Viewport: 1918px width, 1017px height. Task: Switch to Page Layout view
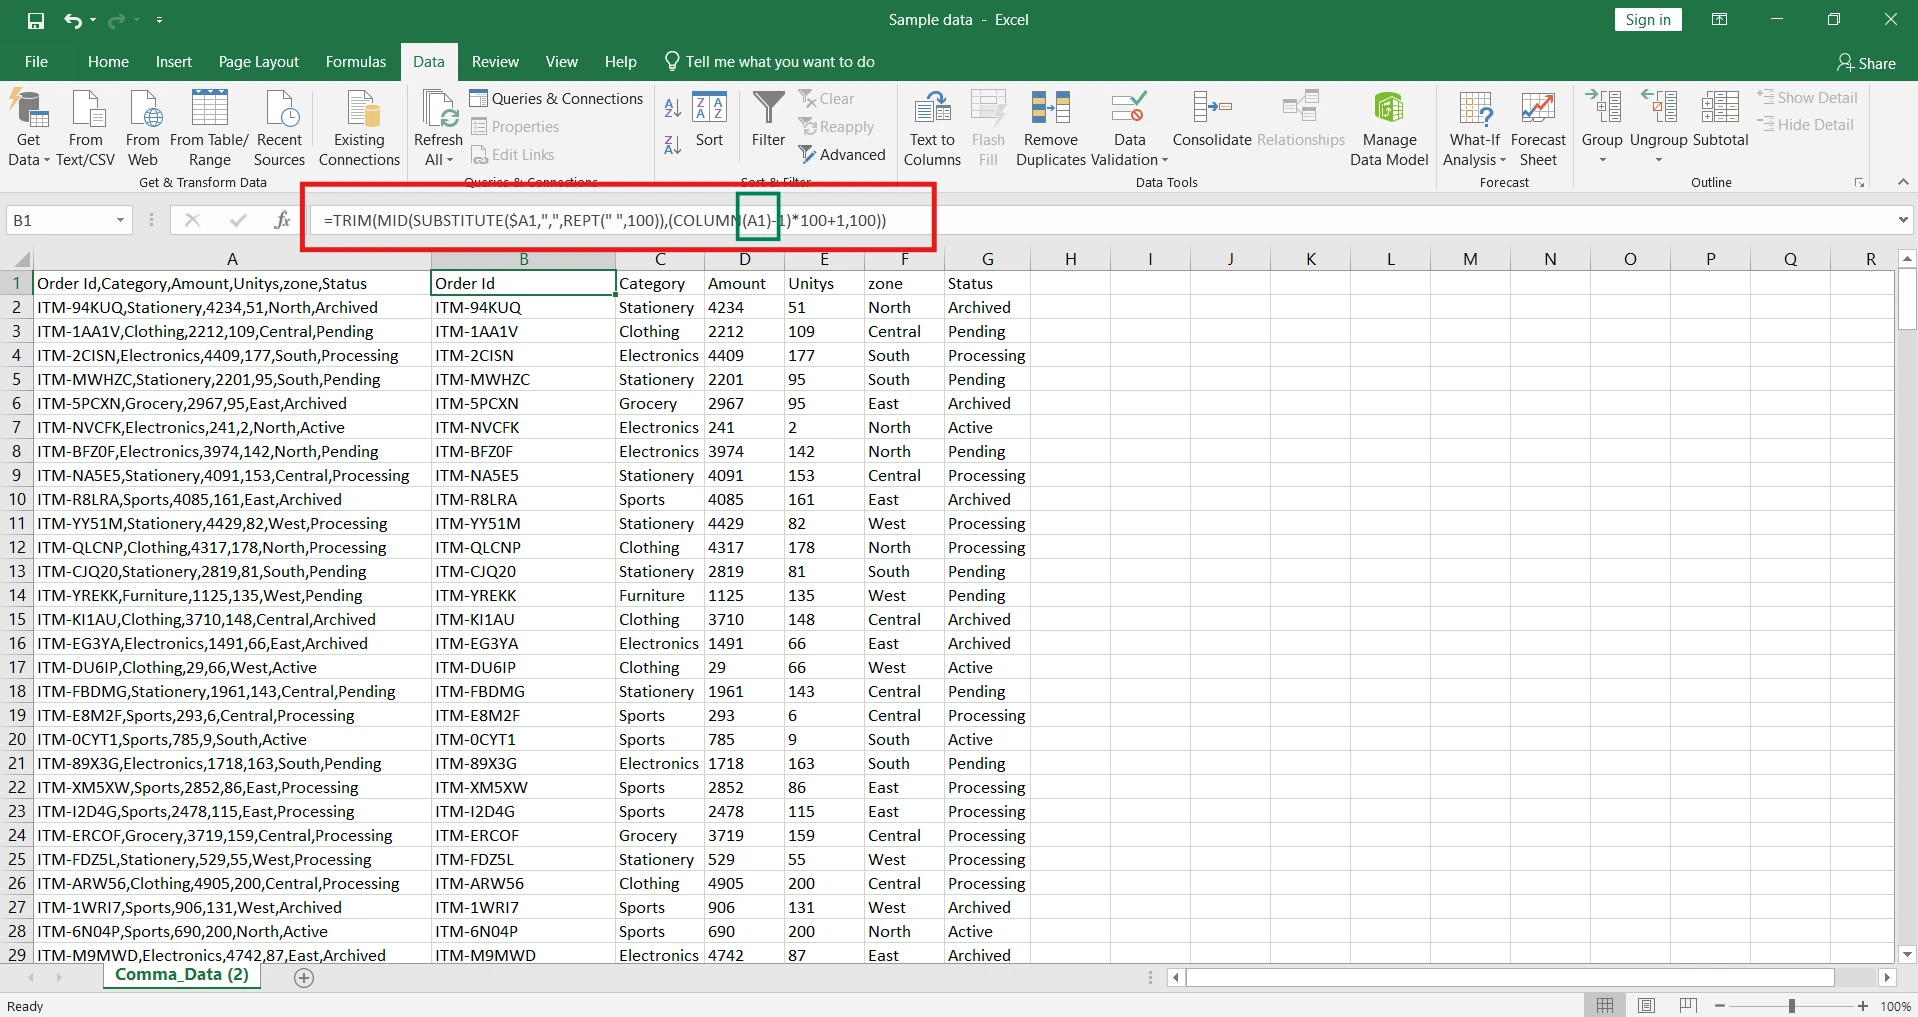[1647, 1006]
